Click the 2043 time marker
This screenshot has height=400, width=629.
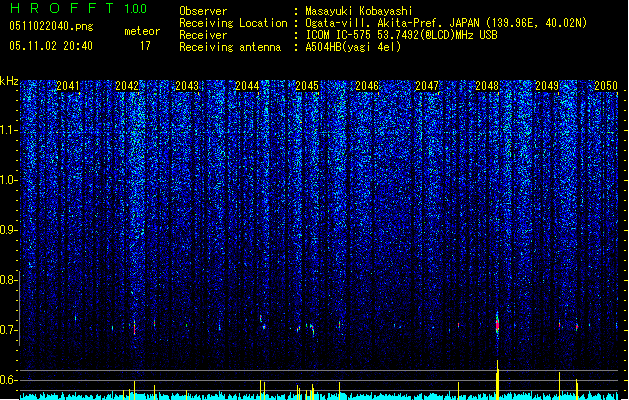click(x=187, y=86)
